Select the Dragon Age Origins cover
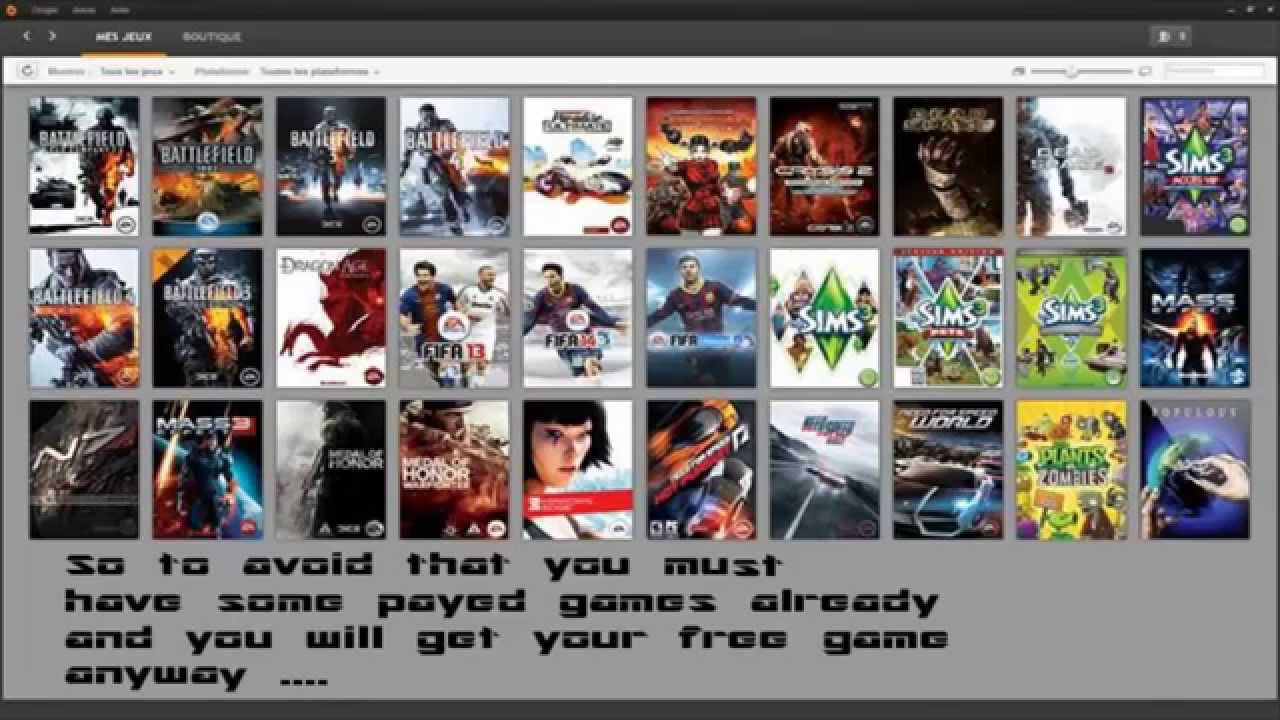 pos(331,318)
